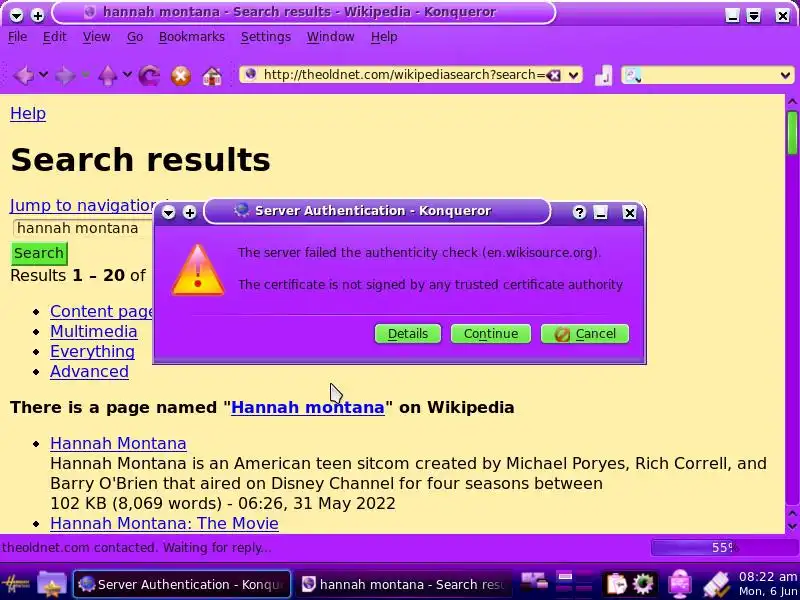The width and height of the screenshot is (800, 600).
Task: Open the Hannah Montana: The Movie result
Action: pyautogui.click(x=164, y=523)
